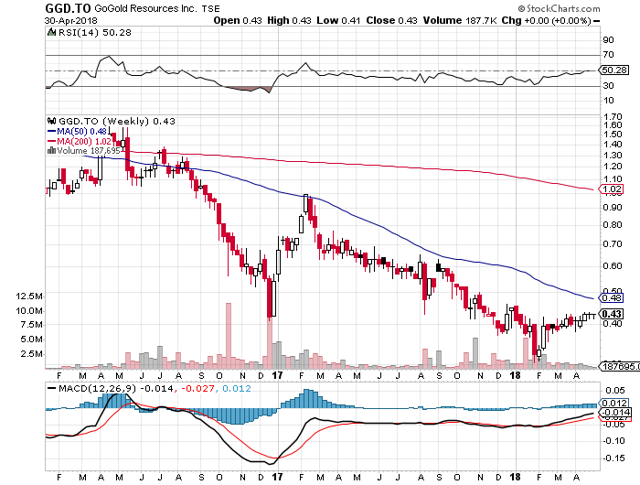The image size is (640, 485).
Task: Click the MACD axis label -0.10
Action: 613,441
